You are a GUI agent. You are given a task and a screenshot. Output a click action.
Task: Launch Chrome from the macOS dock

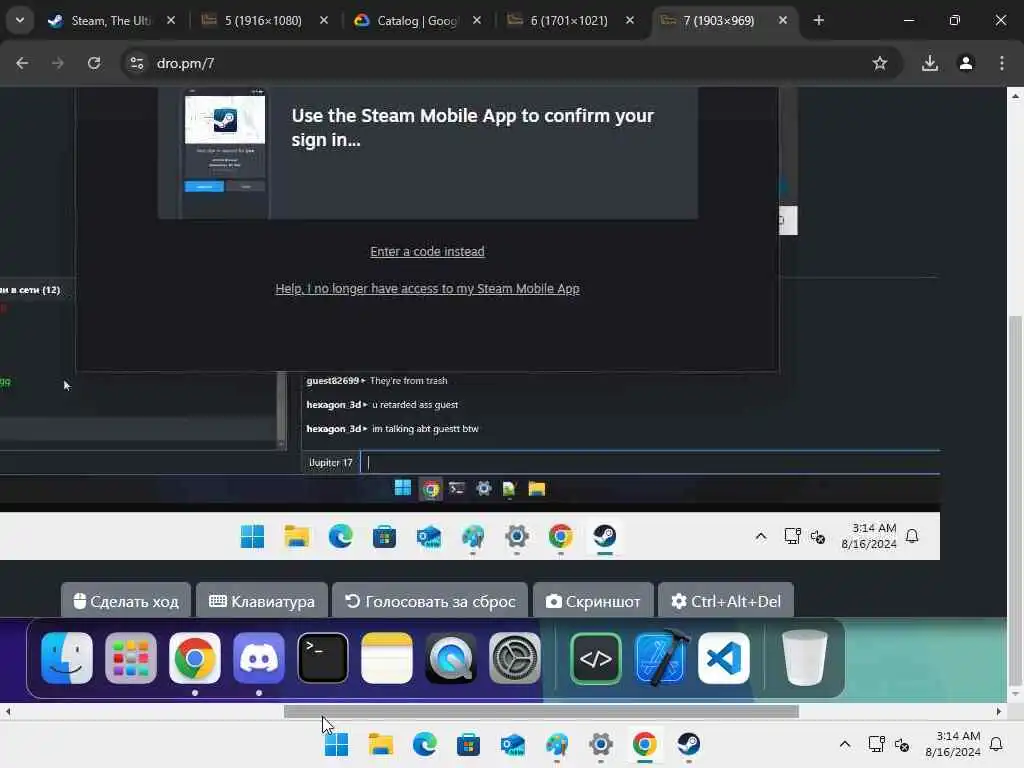pos(195,658)
